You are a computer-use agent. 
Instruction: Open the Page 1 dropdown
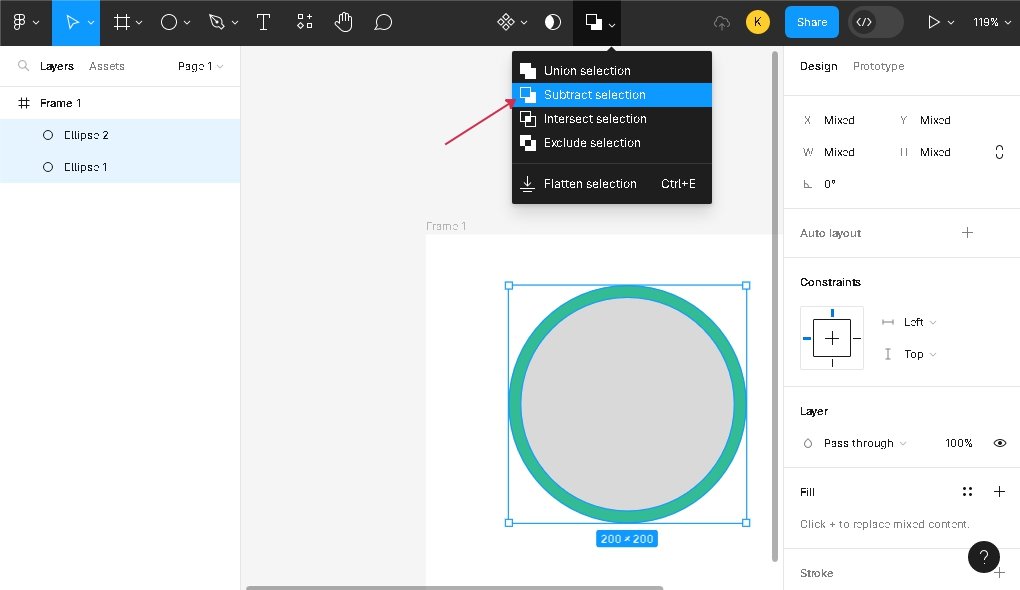point(200,66)
